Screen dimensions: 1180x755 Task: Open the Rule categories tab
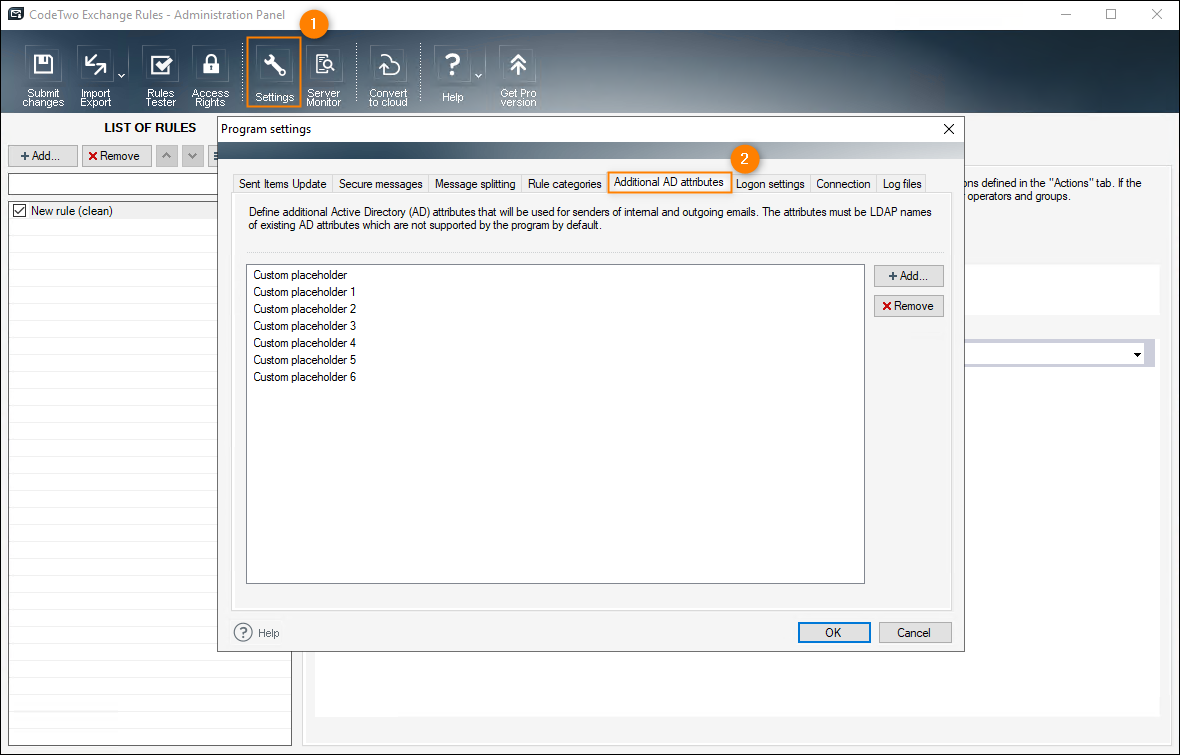pyautogui.click(x=564, y=184)
